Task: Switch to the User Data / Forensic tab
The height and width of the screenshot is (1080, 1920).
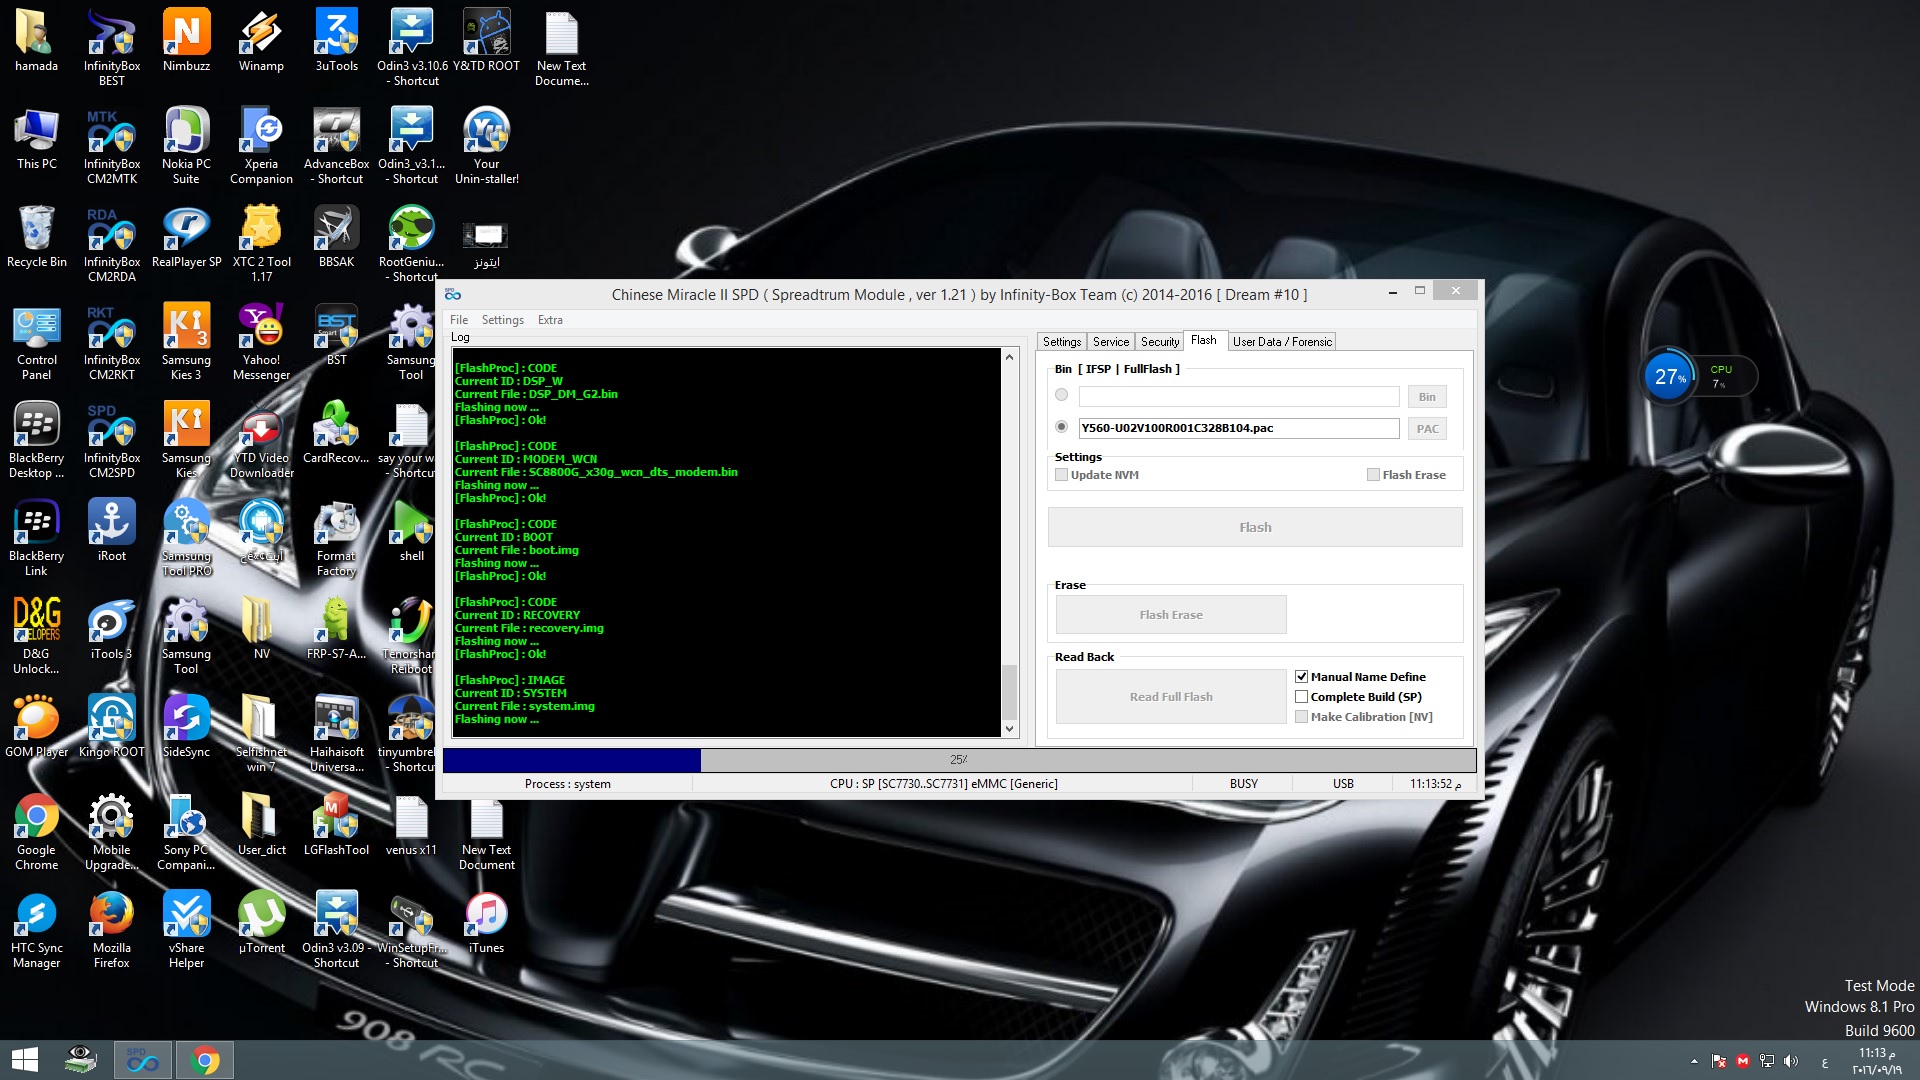Action: 1282,342
